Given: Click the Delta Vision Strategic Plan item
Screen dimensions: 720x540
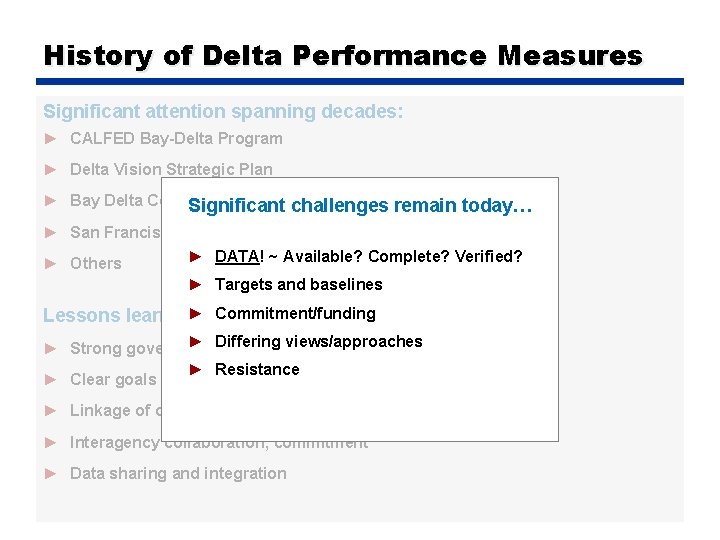Looking at the screenshot, I should (171, 169).
